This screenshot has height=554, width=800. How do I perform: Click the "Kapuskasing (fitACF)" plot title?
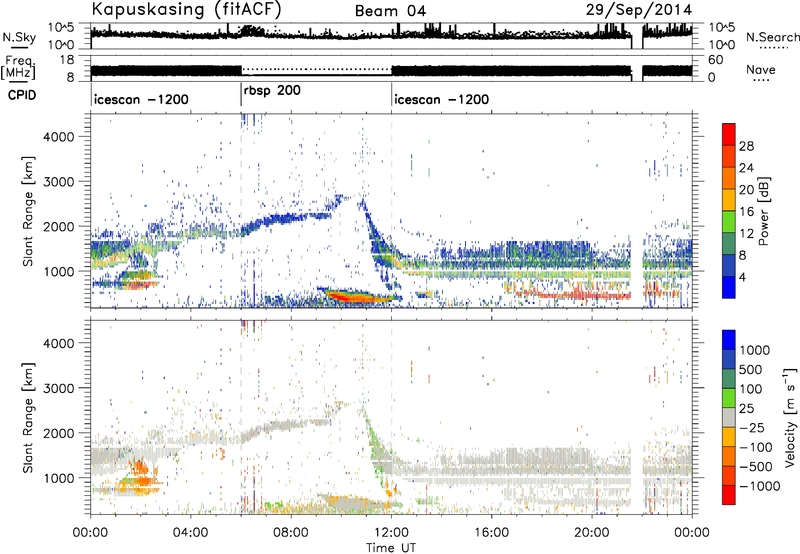point(186,9)
